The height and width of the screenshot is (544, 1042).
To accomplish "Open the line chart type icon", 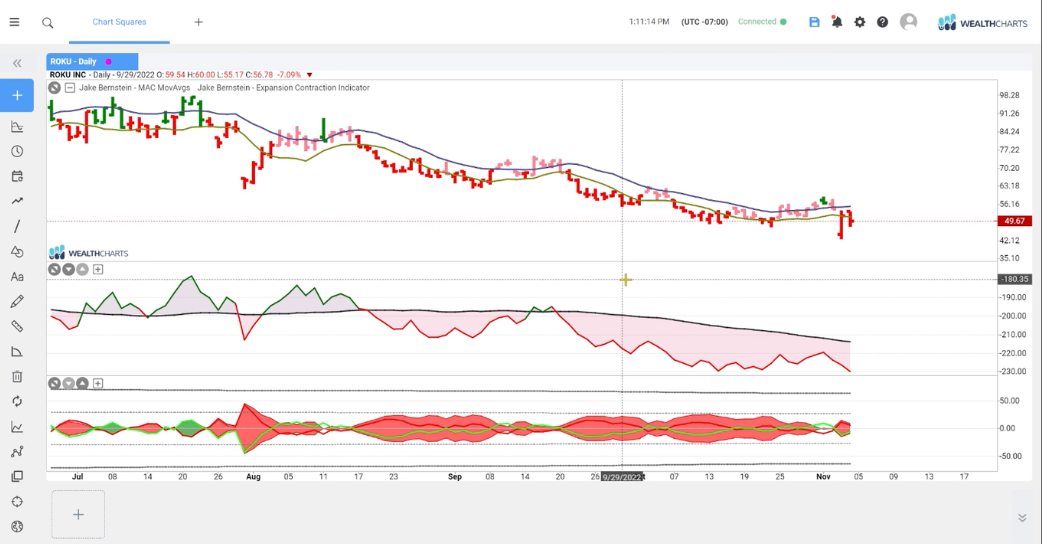I will pos(17,426).
